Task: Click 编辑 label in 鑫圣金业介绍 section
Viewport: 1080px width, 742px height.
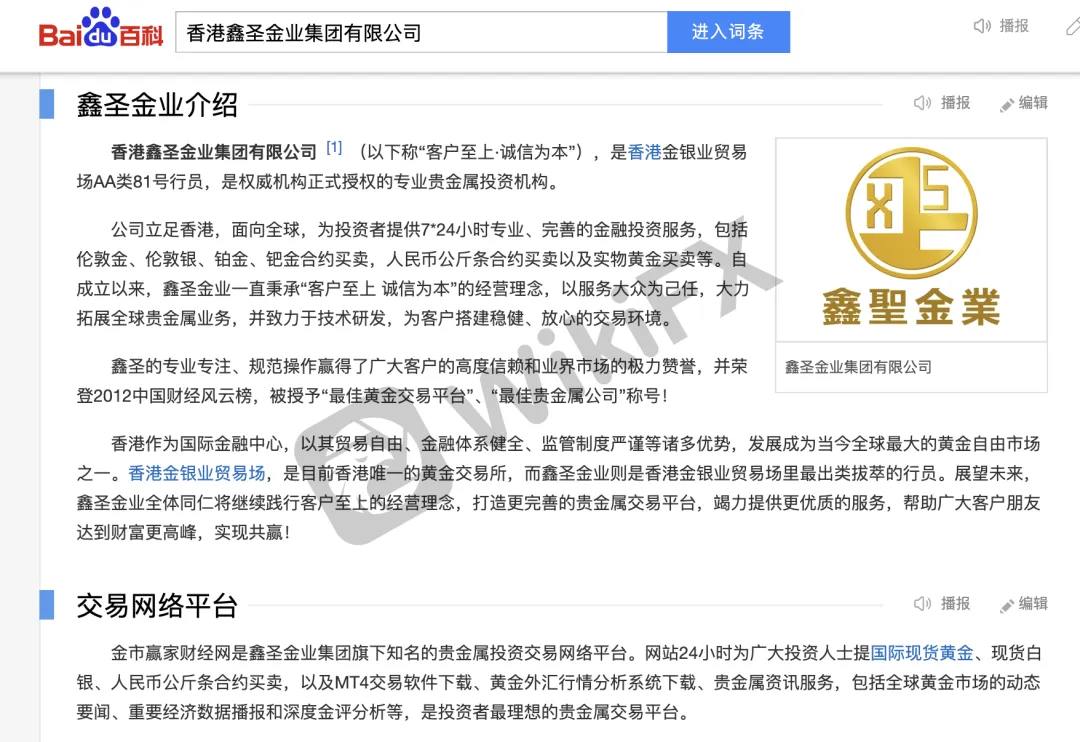Action: coord(1033,103)
